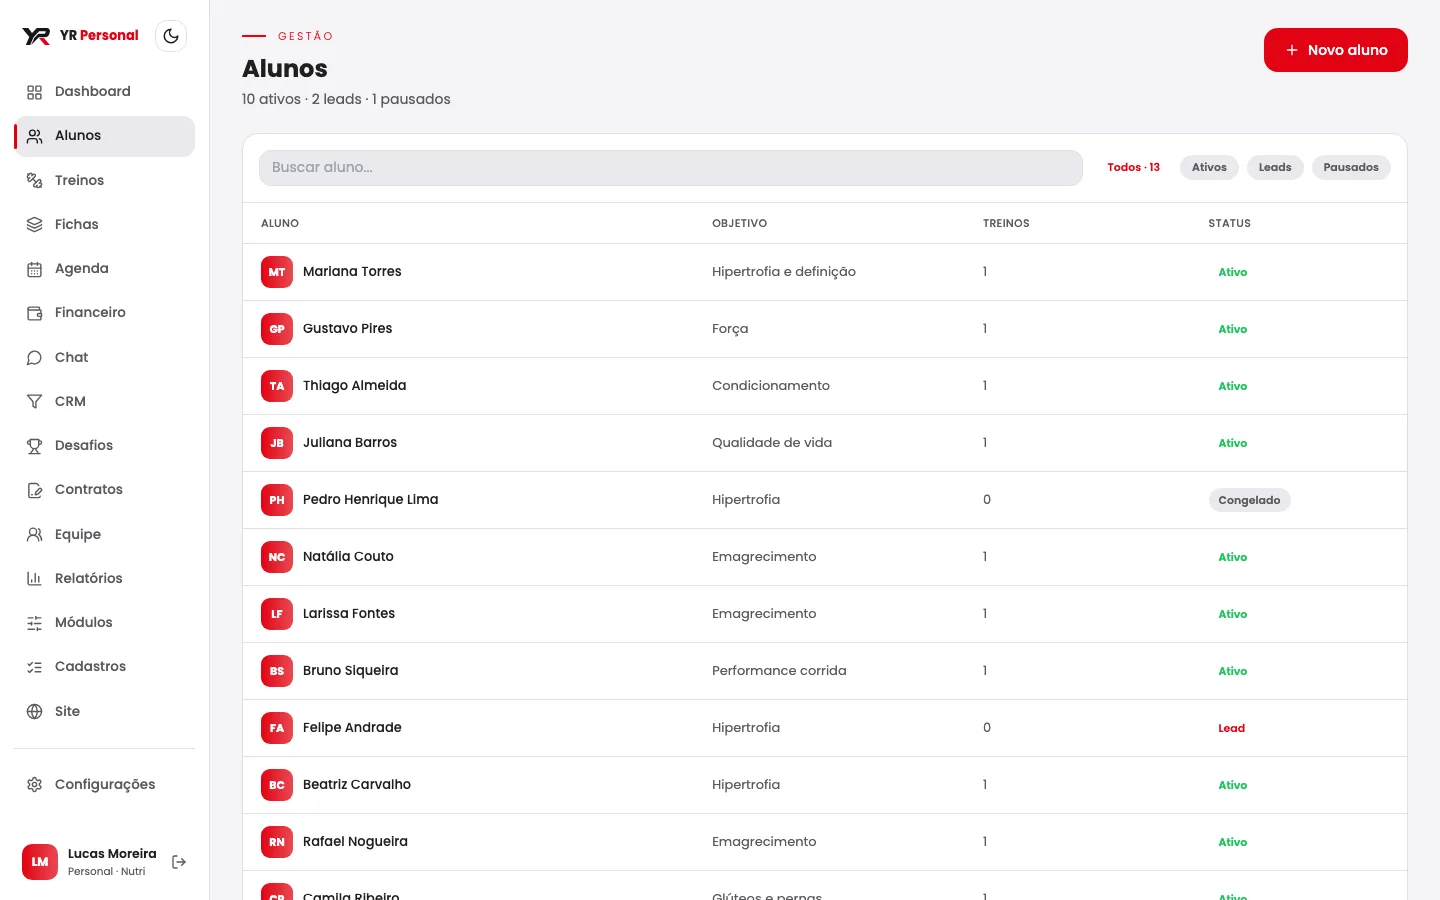The height and width of the screenshot is (900, 1440).
Task: Click the RN avatar for Rafael Nogueira
Action: pos(277,842)
